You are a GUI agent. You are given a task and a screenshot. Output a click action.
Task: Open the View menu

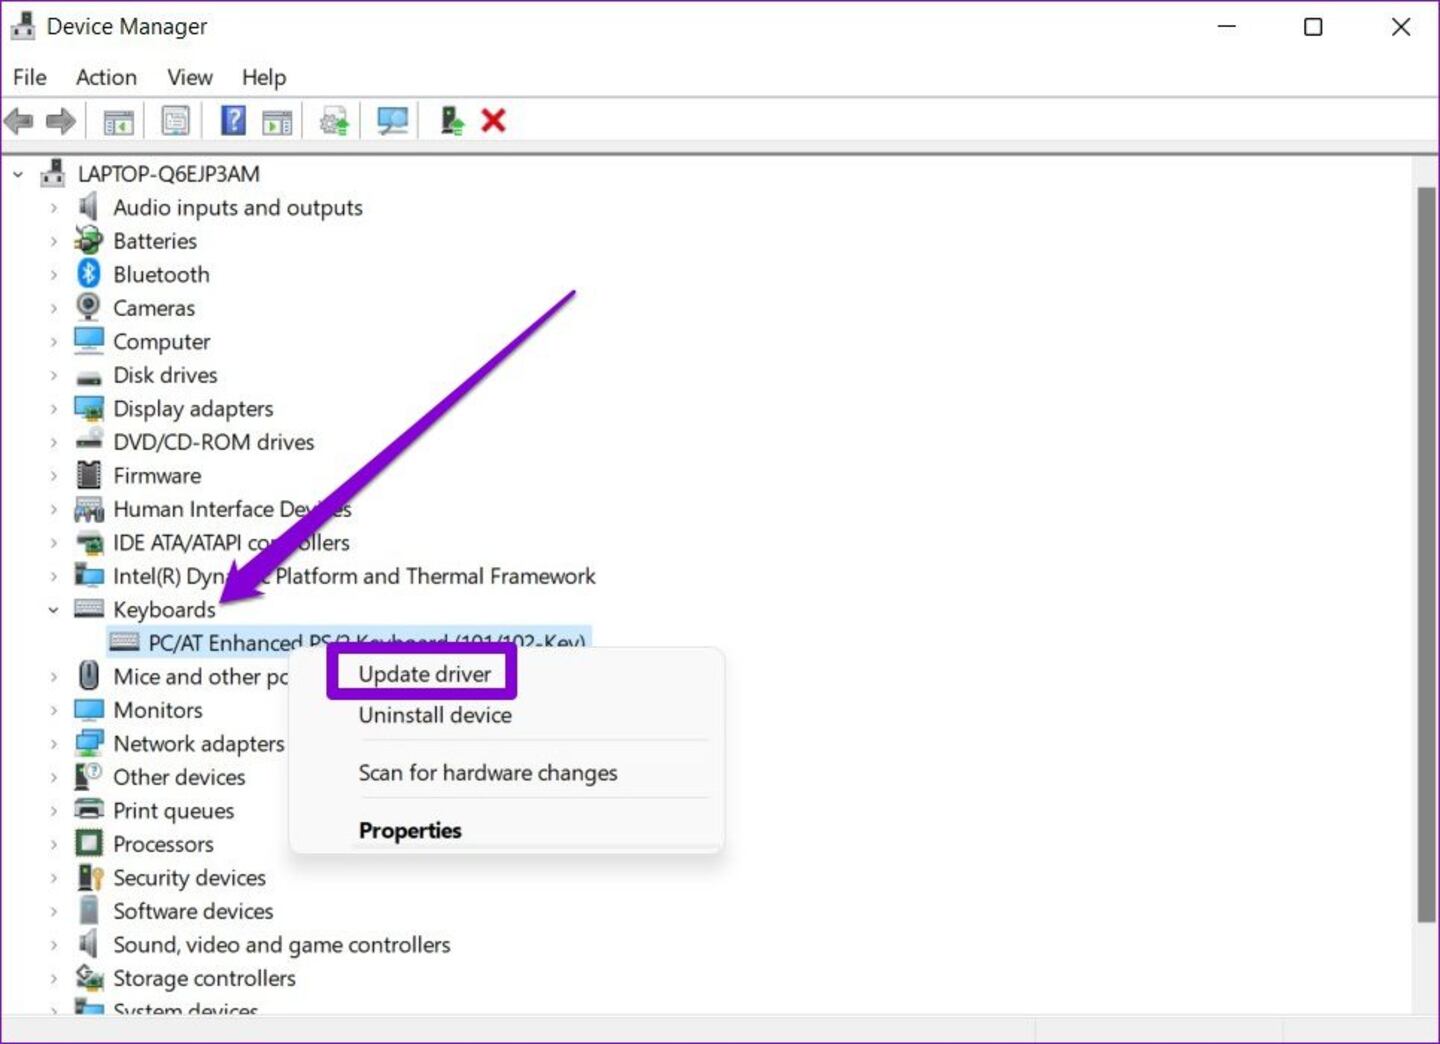[x=188, y=77]
